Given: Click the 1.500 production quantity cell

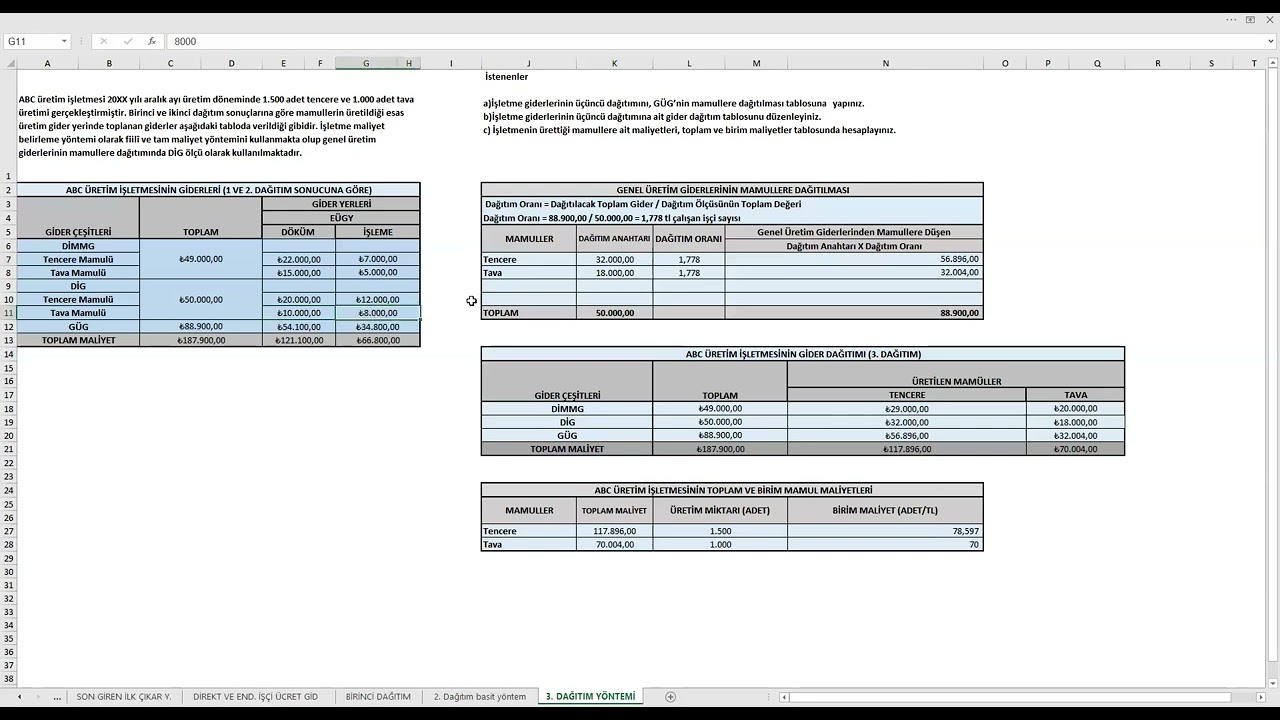Looking at the screenshot, I should pos(720,531).
